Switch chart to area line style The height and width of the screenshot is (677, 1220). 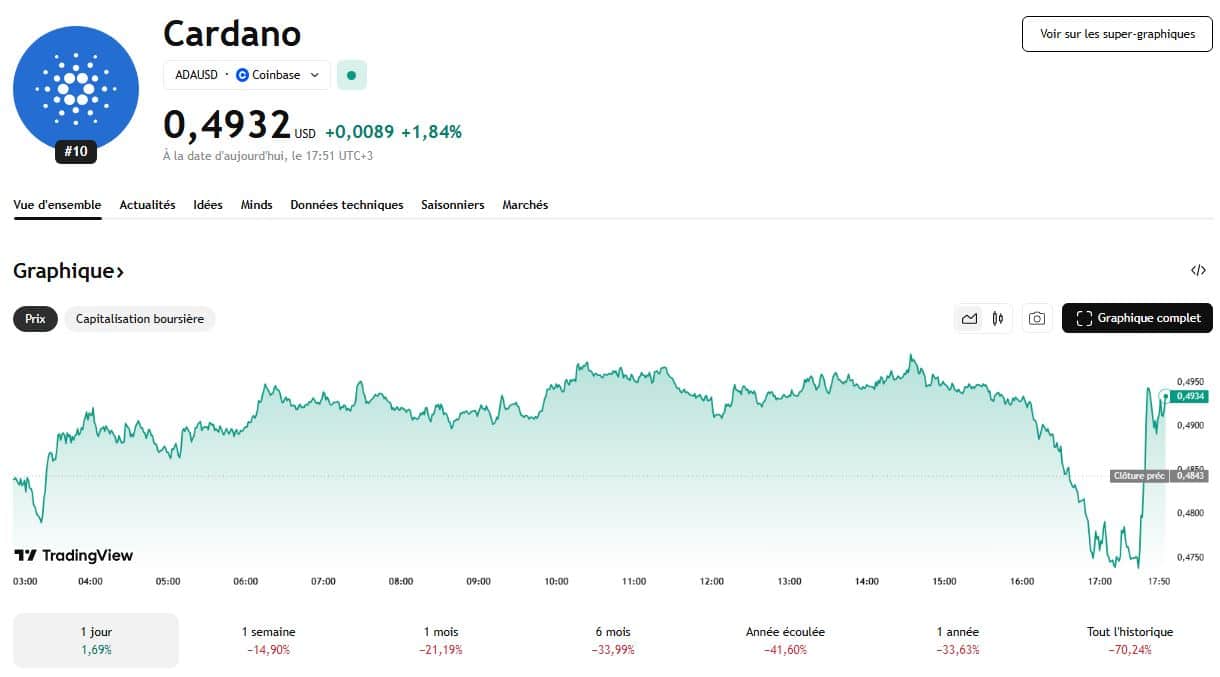pyautogui.click(x=969, y=319)
